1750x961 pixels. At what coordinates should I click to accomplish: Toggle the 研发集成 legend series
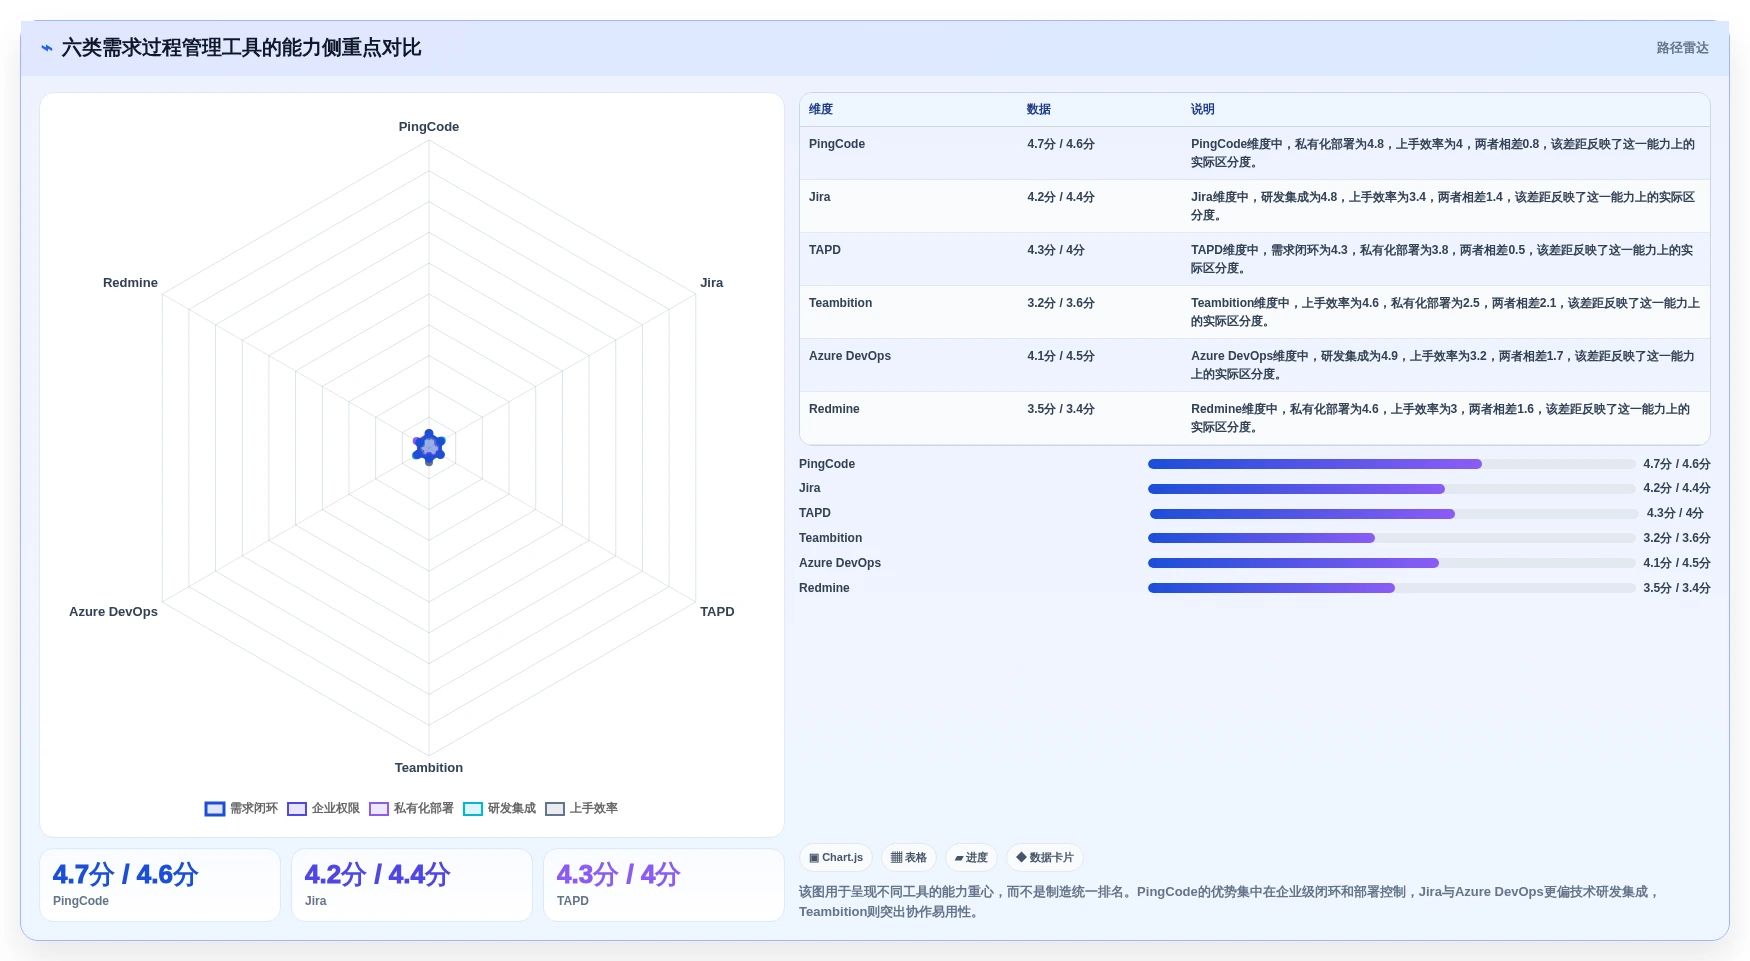(499, 808)
